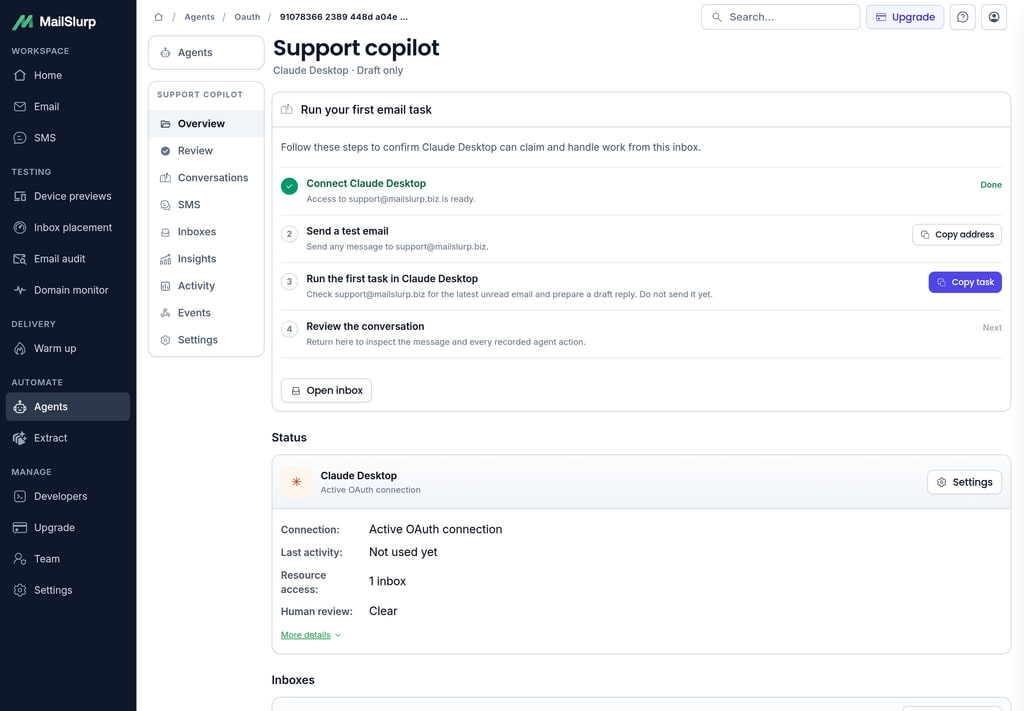The width and height of the screenshot is (1024, 711).
Task: Click the Active OAuth connection value
Action: coord(436,529)
